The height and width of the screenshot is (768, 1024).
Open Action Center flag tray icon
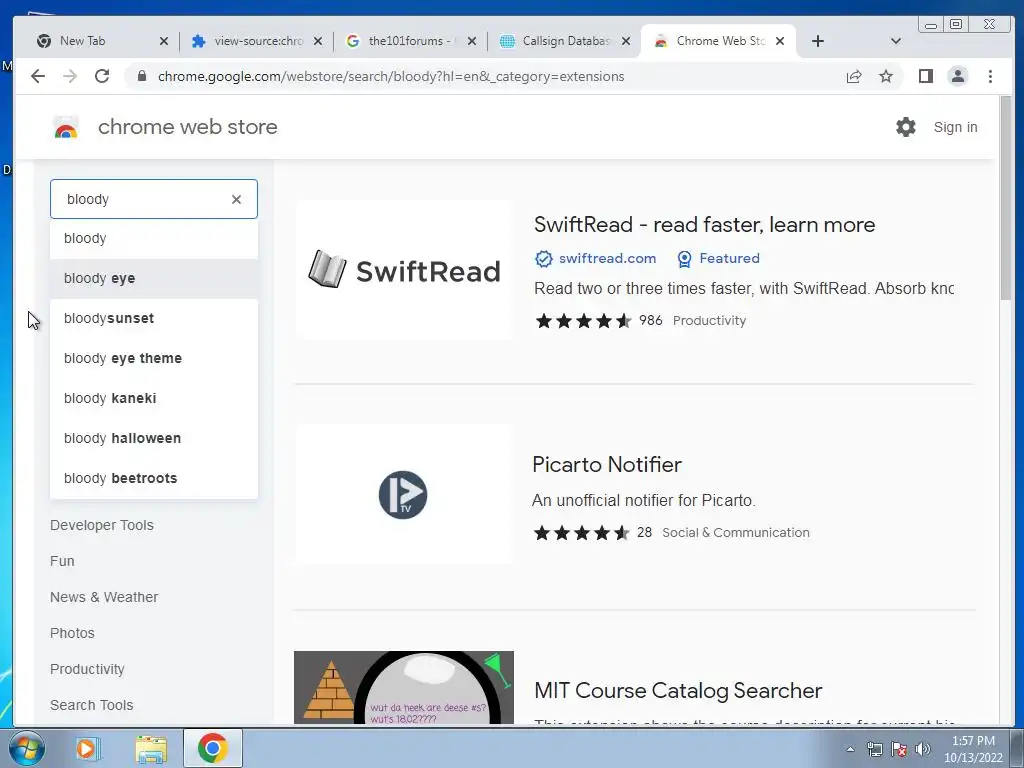[899, 749]
